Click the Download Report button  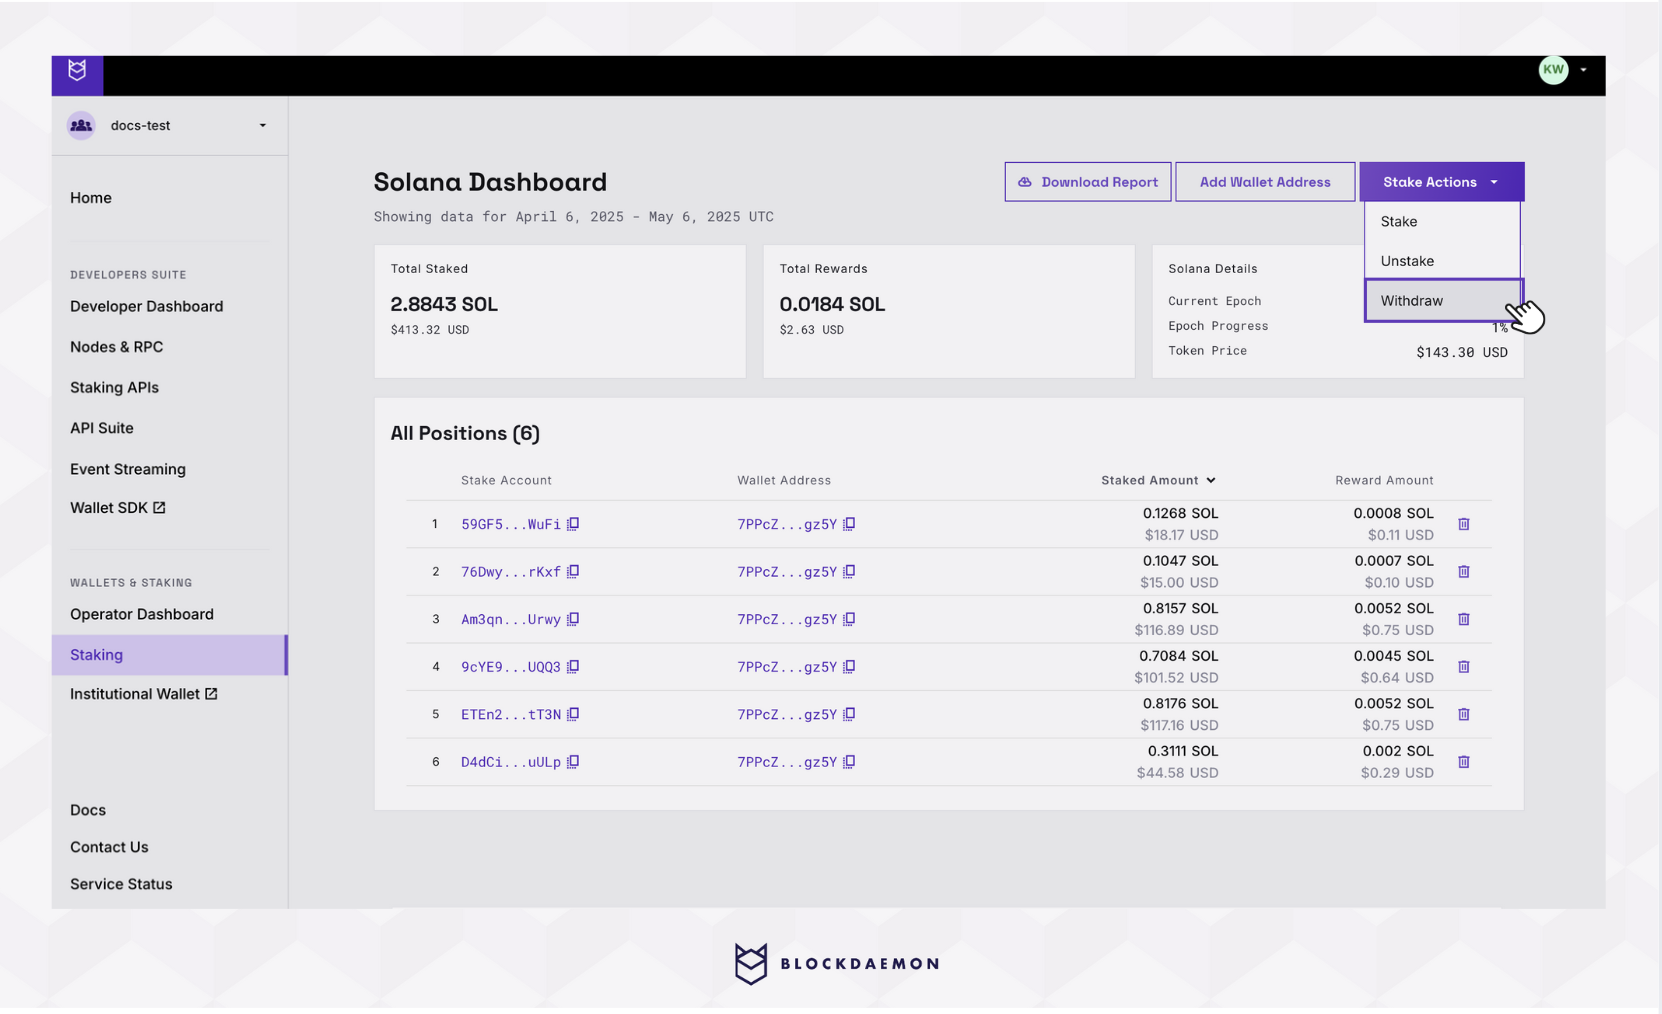pyautogui.click(x=1088, y=182)
